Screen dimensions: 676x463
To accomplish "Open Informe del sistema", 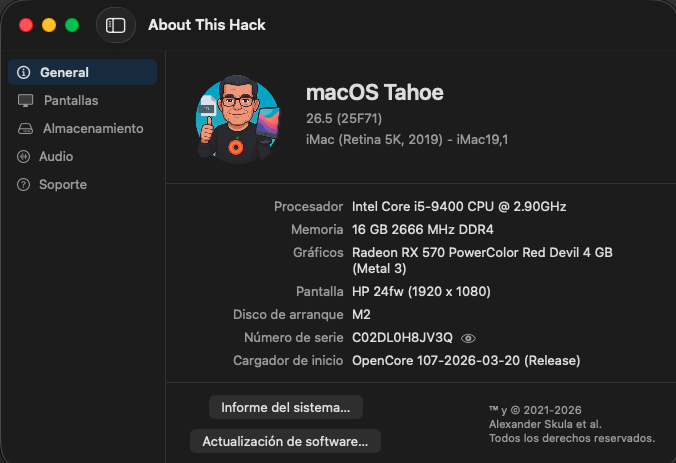I will pos(286,407).
